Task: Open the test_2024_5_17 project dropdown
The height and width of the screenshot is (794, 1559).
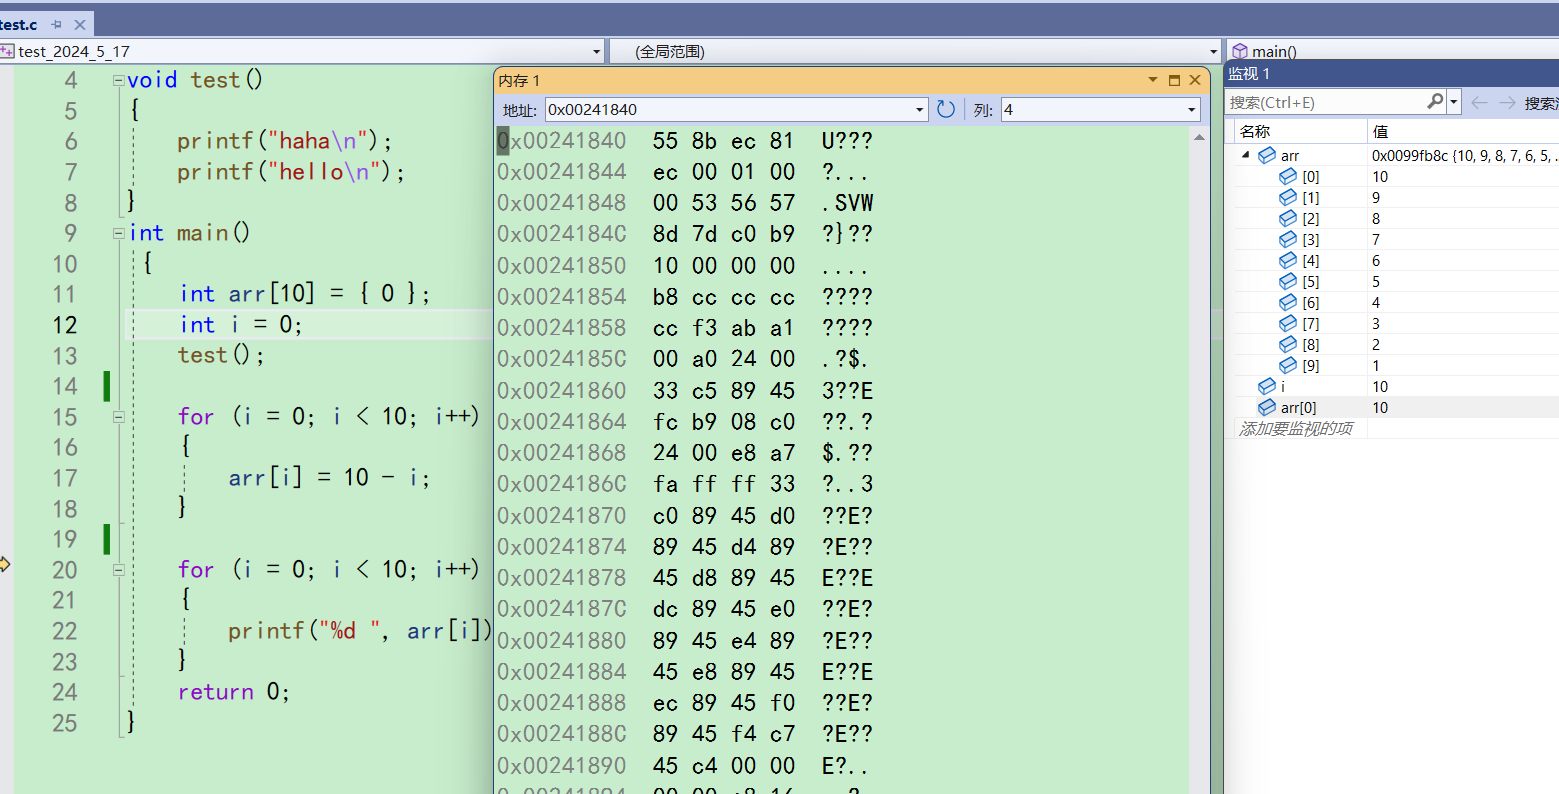Action: pyautogui.click(x=596, y=51)
